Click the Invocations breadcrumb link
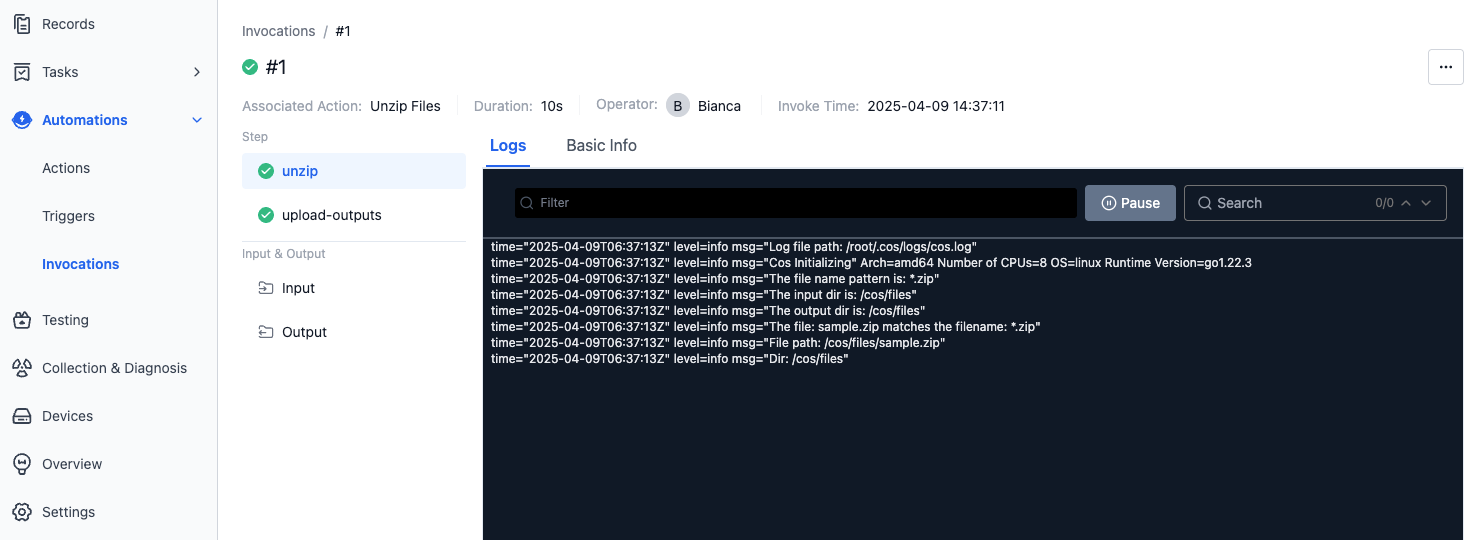This screenshot has width=1481, height=540. (x=279, y=31)
